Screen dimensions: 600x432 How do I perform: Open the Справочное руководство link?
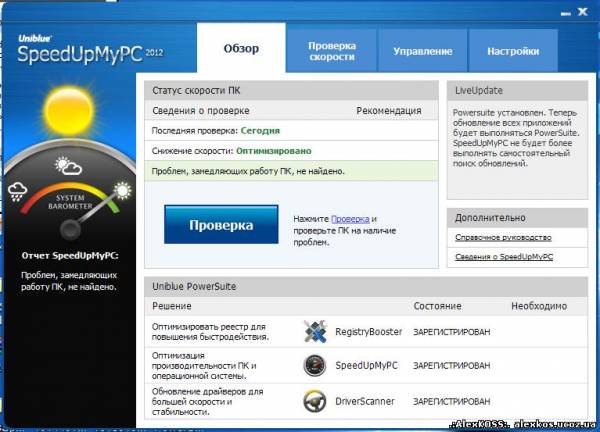[503, 238]
